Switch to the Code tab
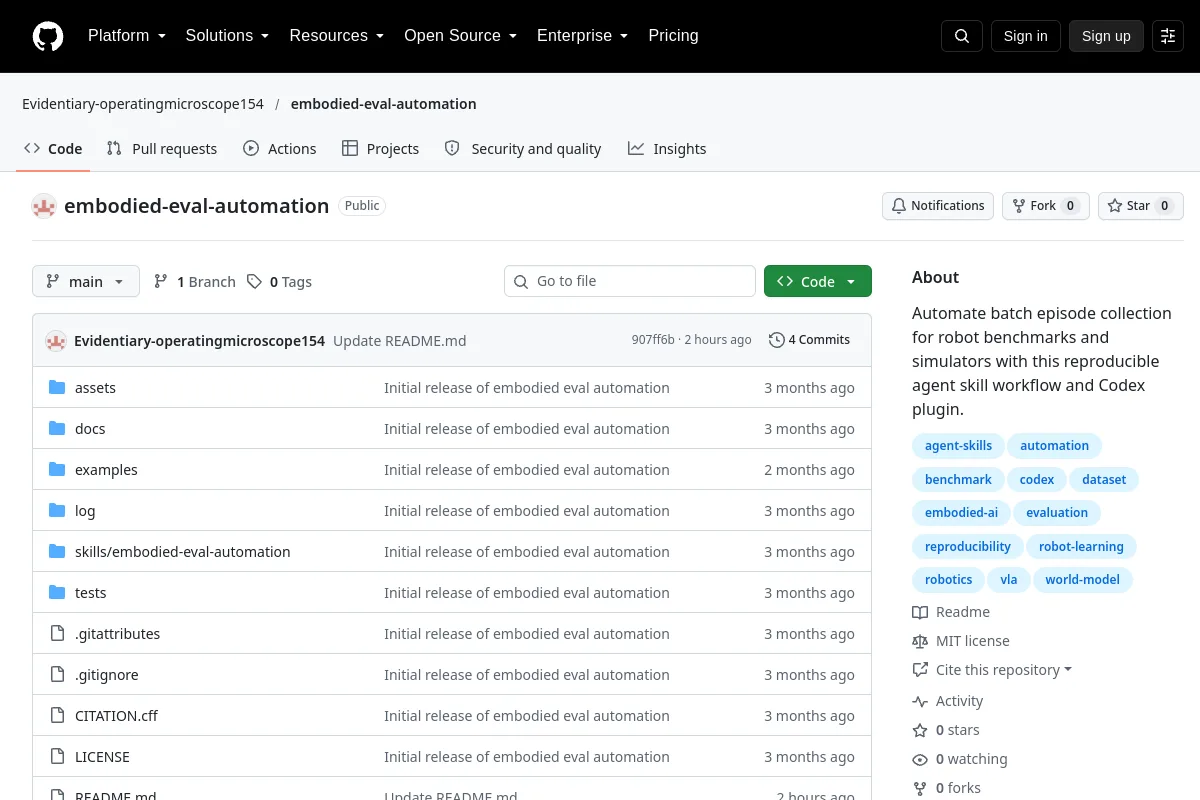 coord(54,149)
